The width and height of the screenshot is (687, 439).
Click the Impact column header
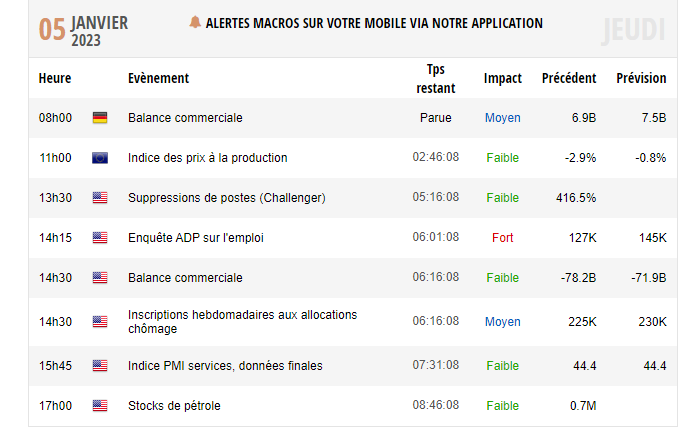pyautogui.click(x=503, y=78)
